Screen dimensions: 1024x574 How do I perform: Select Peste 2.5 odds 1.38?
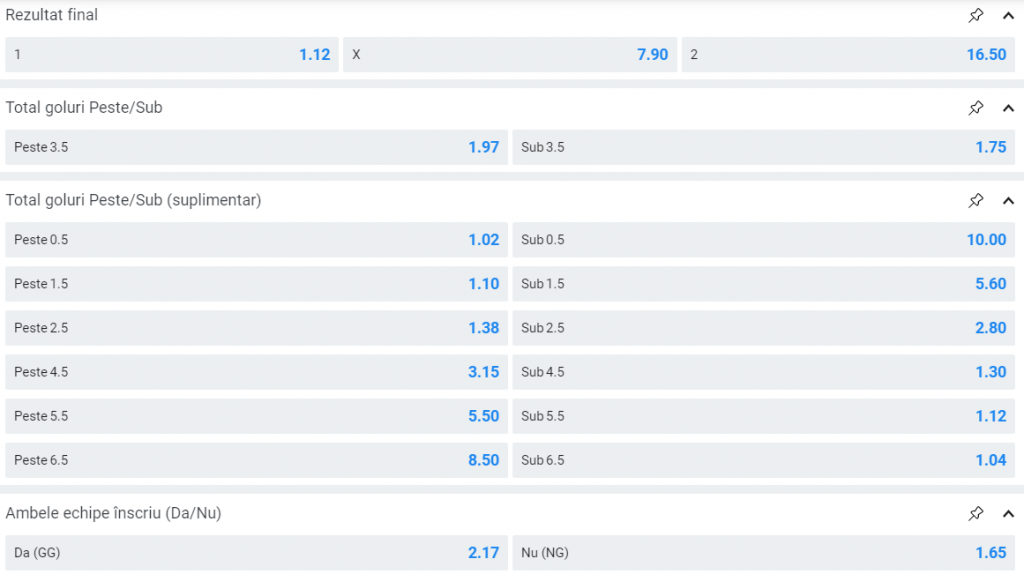[x=256, y=328]
